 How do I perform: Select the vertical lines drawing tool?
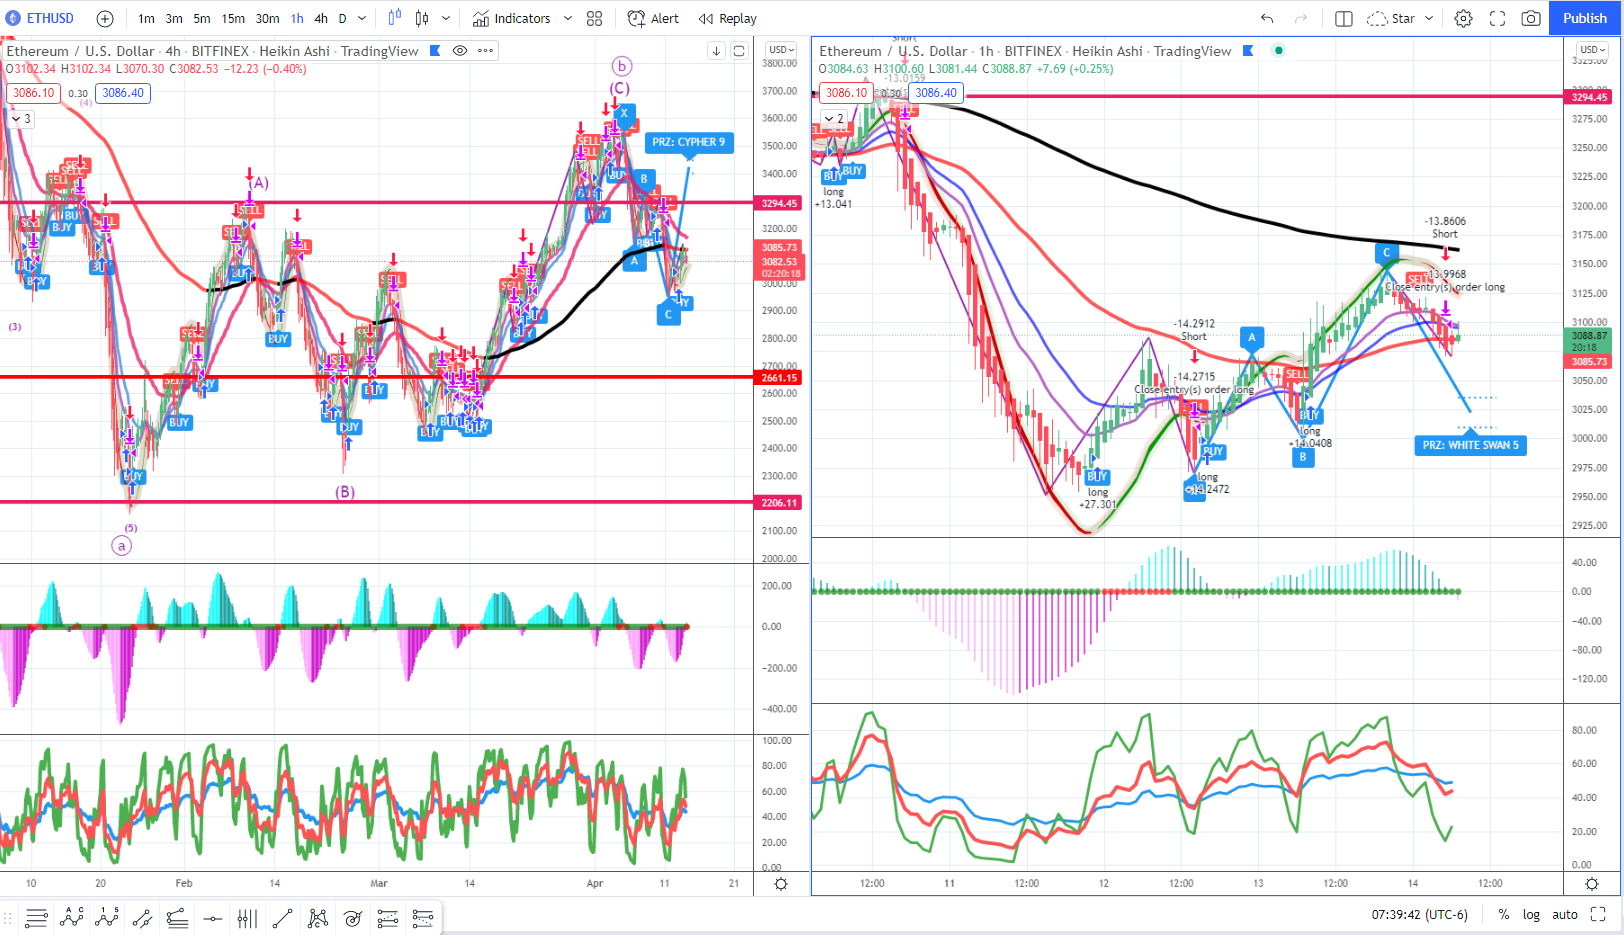pyautogui.click(x=247, y=918)
